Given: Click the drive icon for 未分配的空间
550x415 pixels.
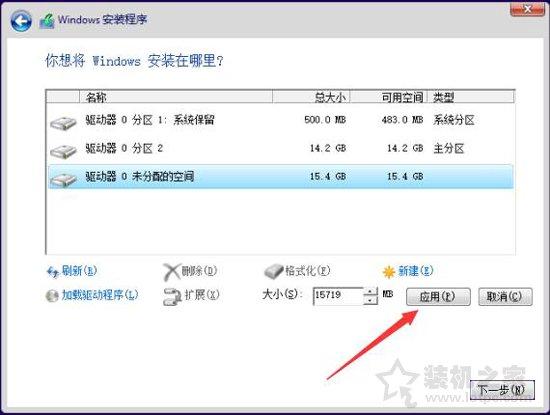Looking at the screenshot, I should 63,180.
